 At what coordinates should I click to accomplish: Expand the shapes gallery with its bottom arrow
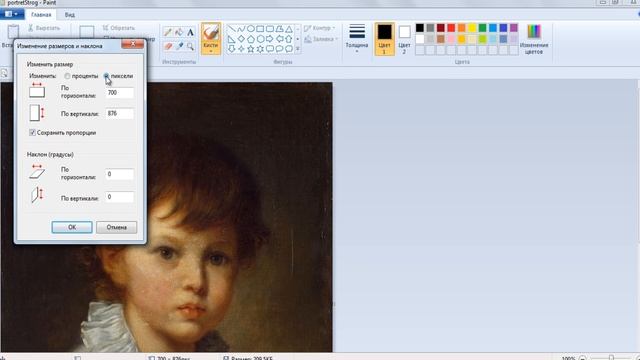point(298,49)
